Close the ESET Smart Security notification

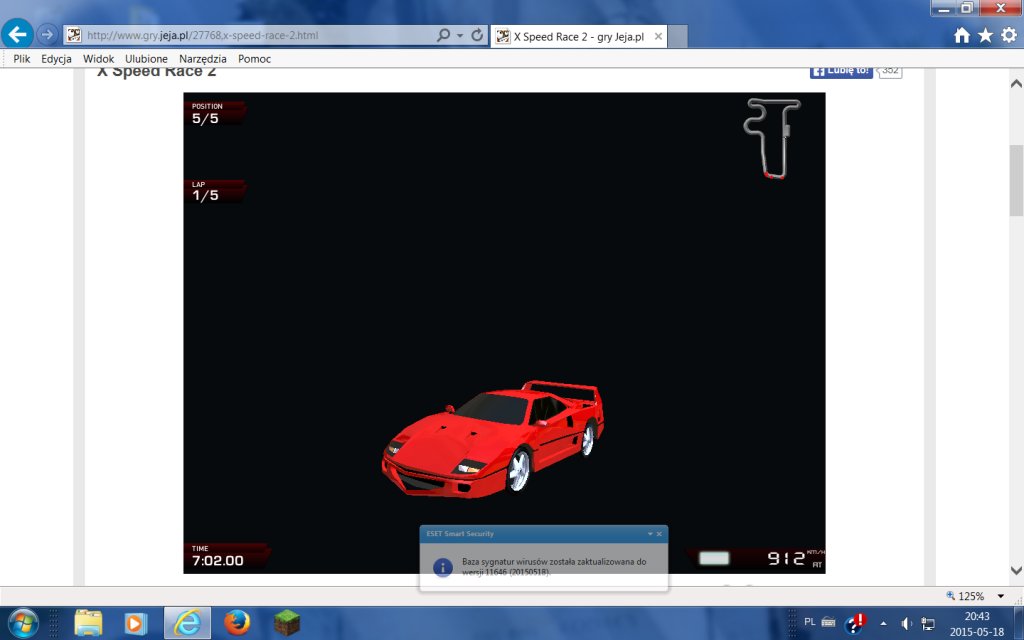[x=659, y=534]
